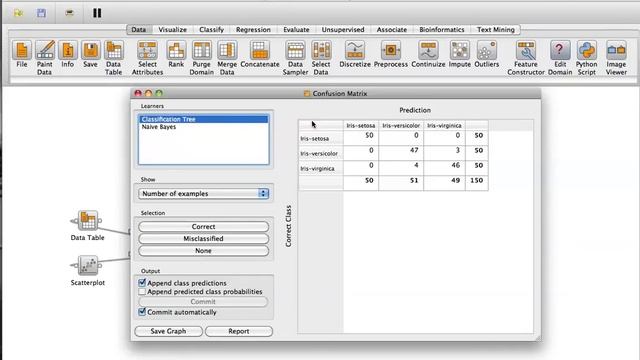Click the Correct selection button
Screen dimensions: 640x360
[x=203, y=227]
